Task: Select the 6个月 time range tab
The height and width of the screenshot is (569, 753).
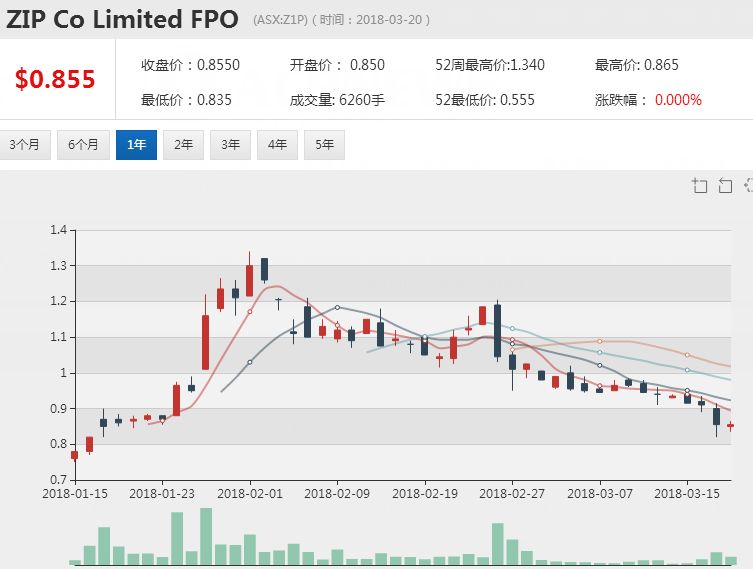Action: (83, 145)
